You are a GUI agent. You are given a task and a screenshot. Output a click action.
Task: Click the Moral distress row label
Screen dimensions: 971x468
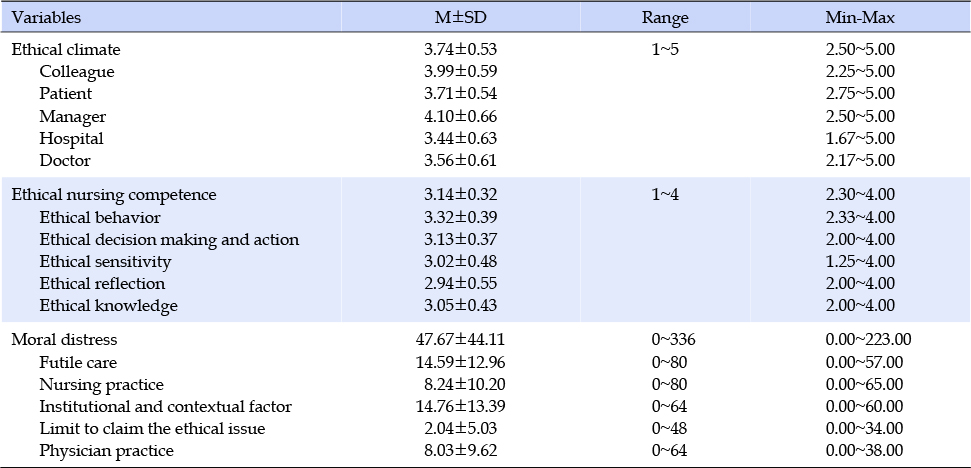[64, 340]
